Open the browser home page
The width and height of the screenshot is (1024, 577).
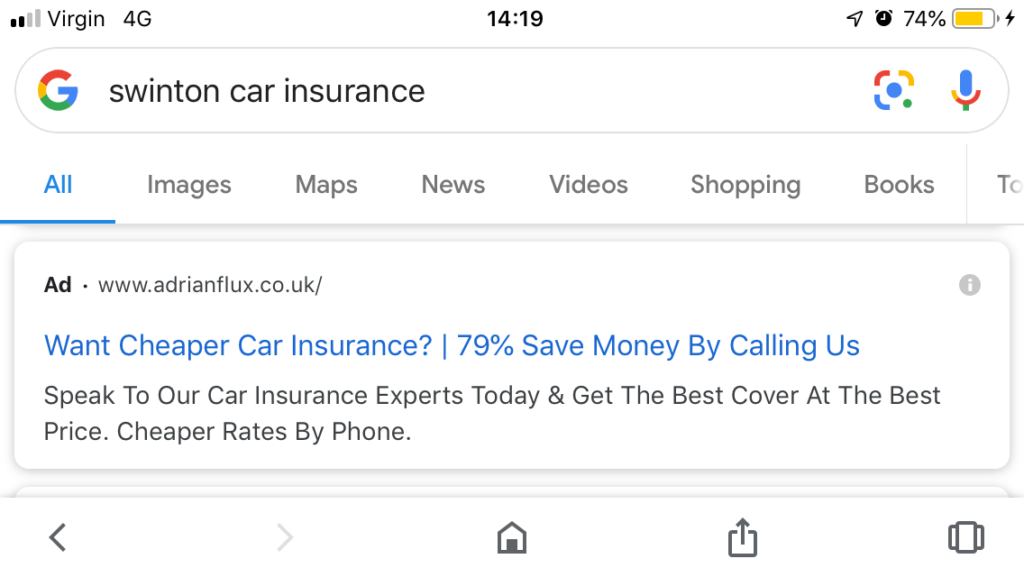(x=512, y=537)
